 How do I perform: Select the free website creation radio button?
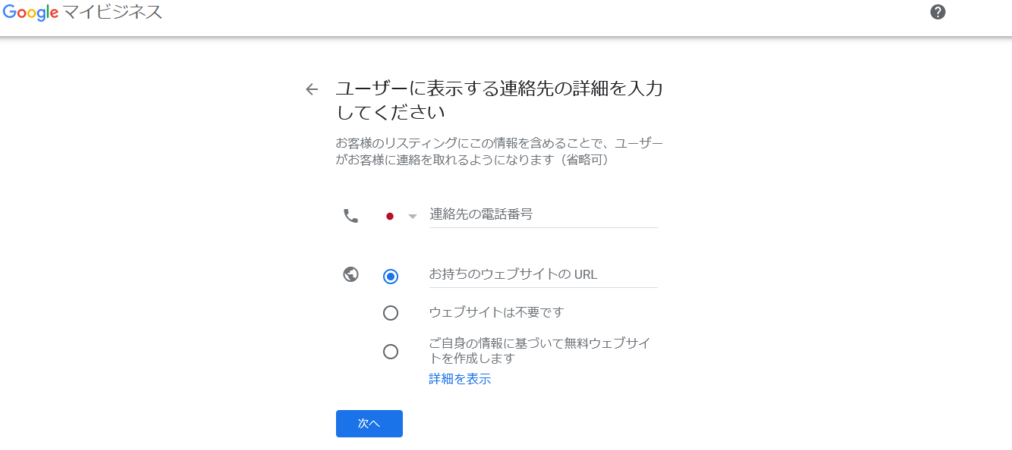point(390,352)
